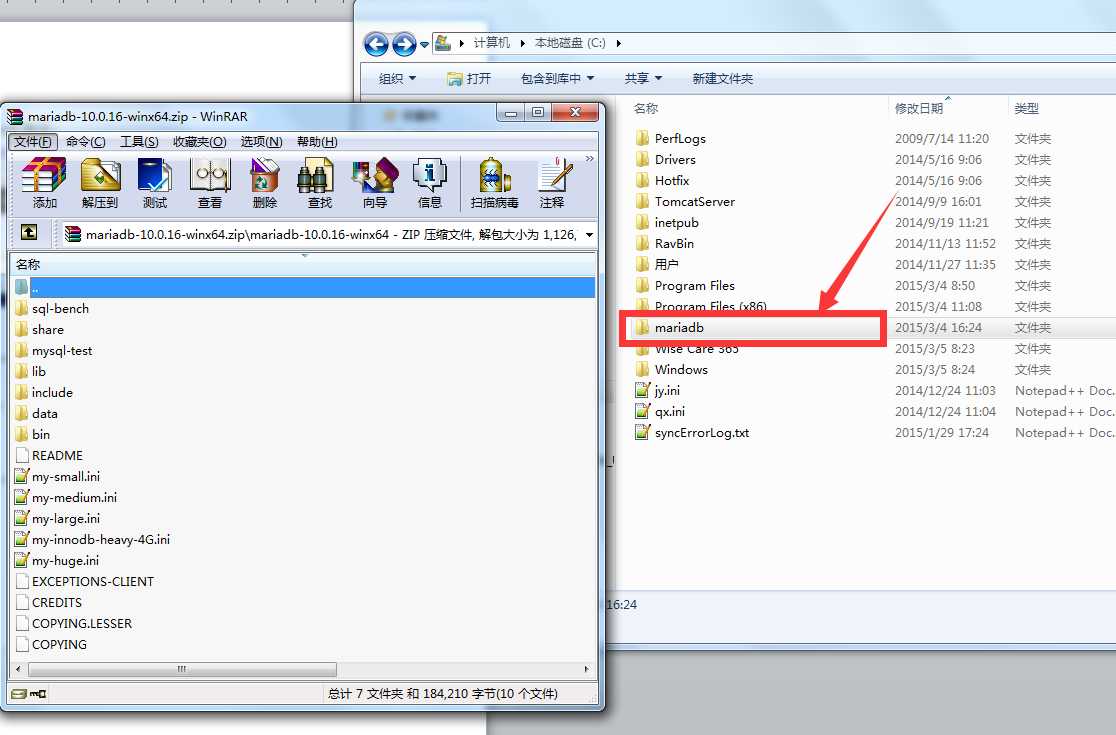Click the Add (添加) toolbar icon in WinRAR
Image resolution: width=1116 pixels, height=735 pixels.
coord(44,184)
